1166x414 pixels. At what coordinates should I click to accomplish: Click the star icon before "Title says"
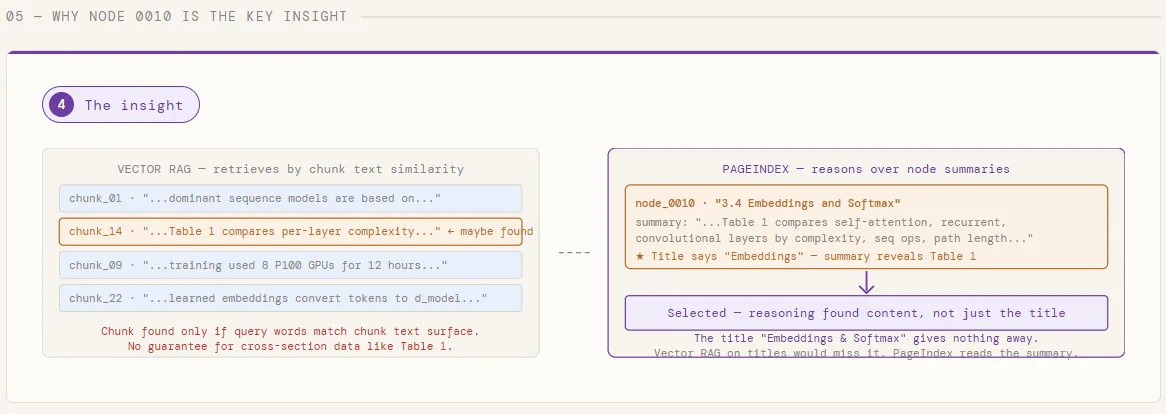pyautogui.click(x=640, y=256)
